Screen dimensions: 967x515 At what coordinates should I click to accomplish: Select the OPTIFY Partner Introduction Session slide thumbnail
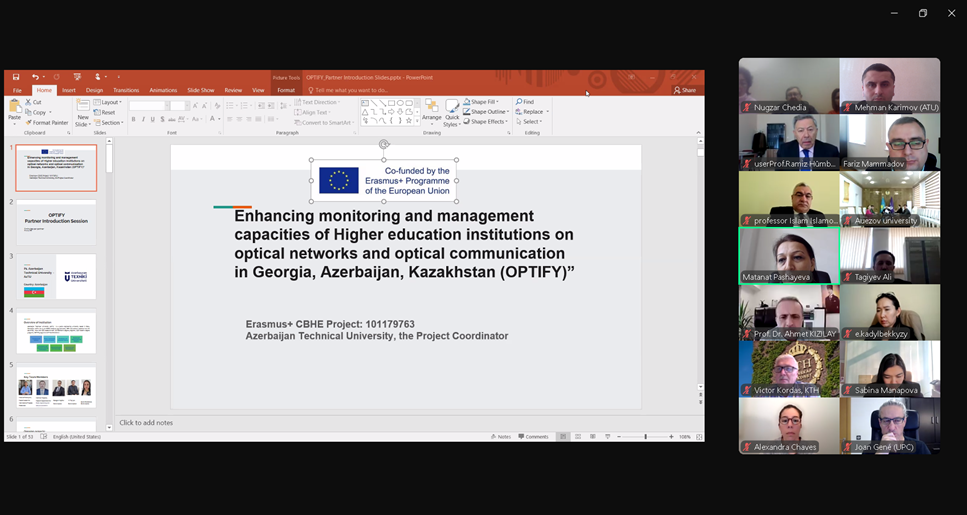click(56, 222)
